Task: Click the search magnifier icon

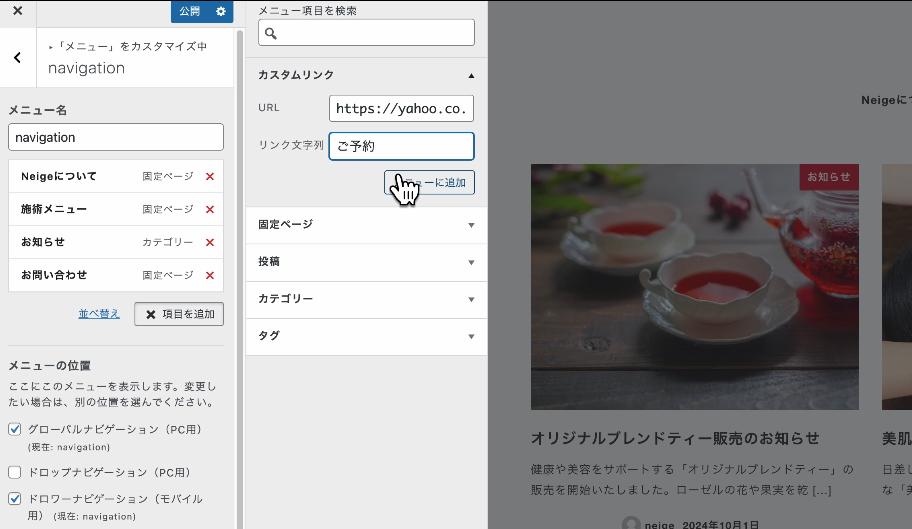Action: [x=270, y=33]
